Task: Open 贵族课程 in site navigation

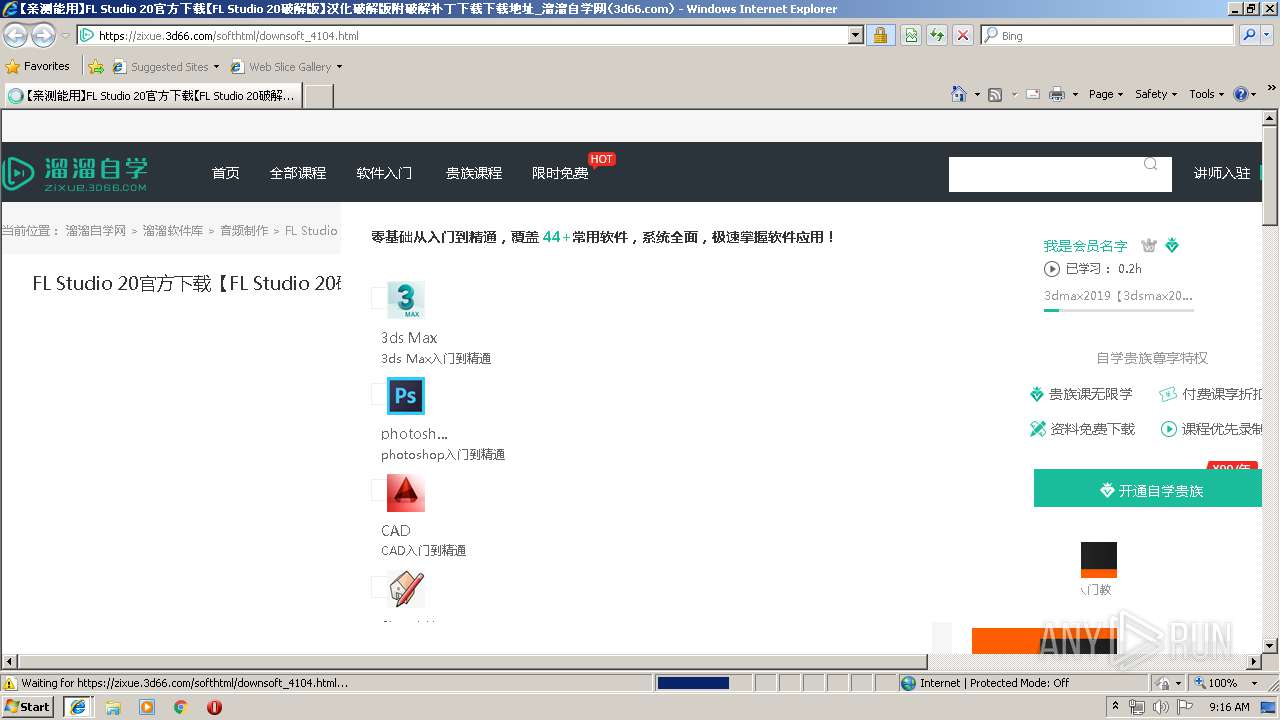Action: (474, 173)
